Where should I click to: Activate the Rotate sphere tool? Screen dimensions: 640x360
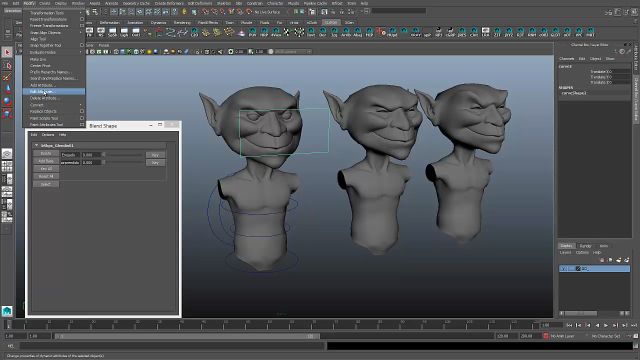click(x=7, y=101)
